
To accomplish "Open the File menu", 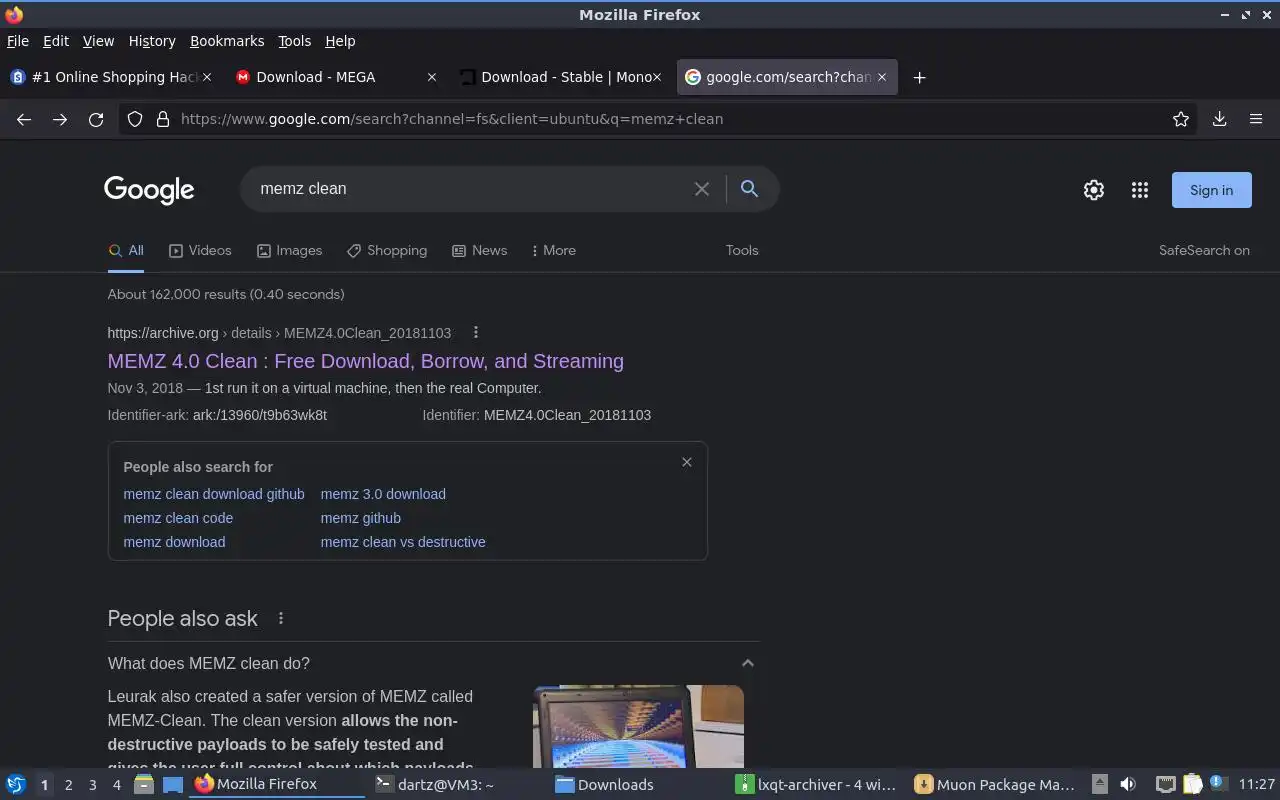I will click(x=18, y=41).
